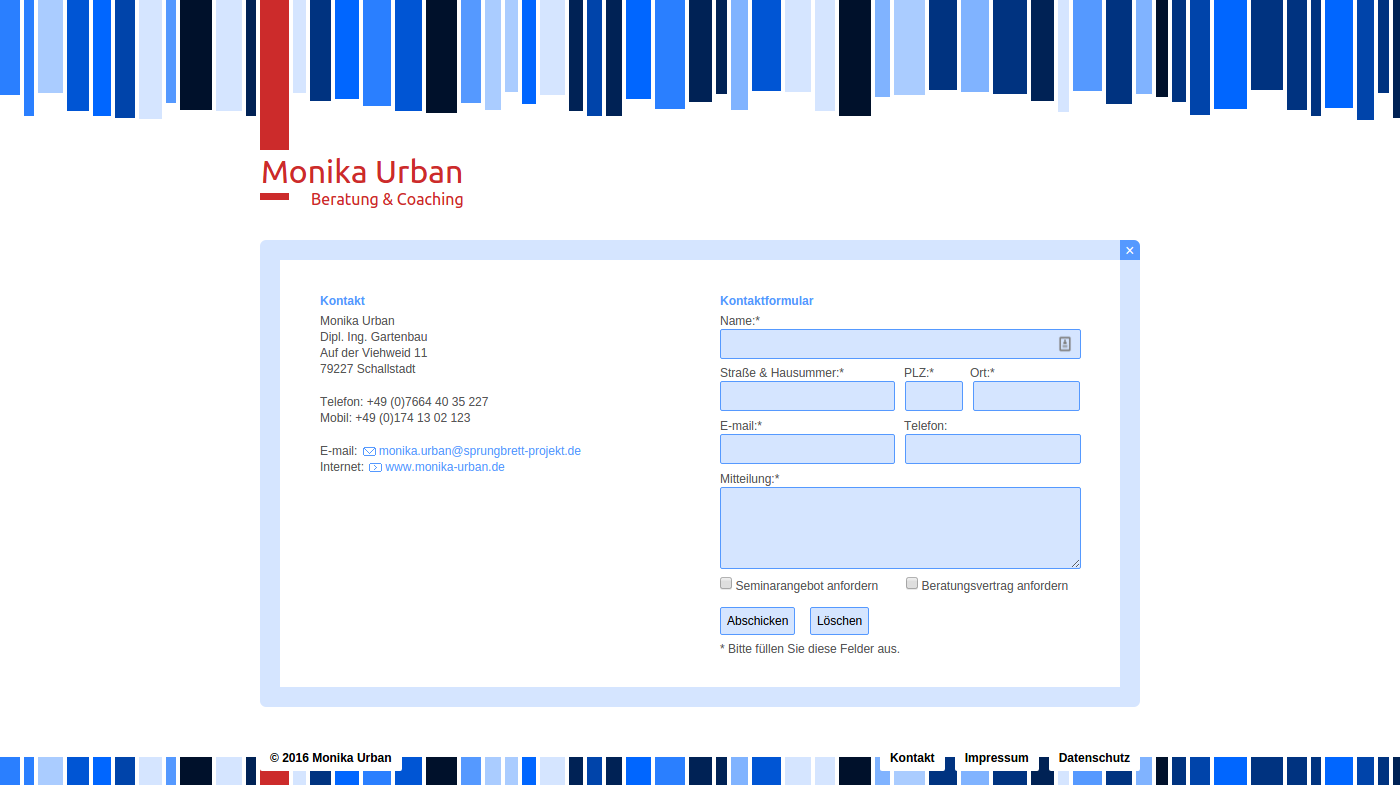
Task: Open the monika.urban@sprungbrett-projekt.de email link
Action: 480,451
